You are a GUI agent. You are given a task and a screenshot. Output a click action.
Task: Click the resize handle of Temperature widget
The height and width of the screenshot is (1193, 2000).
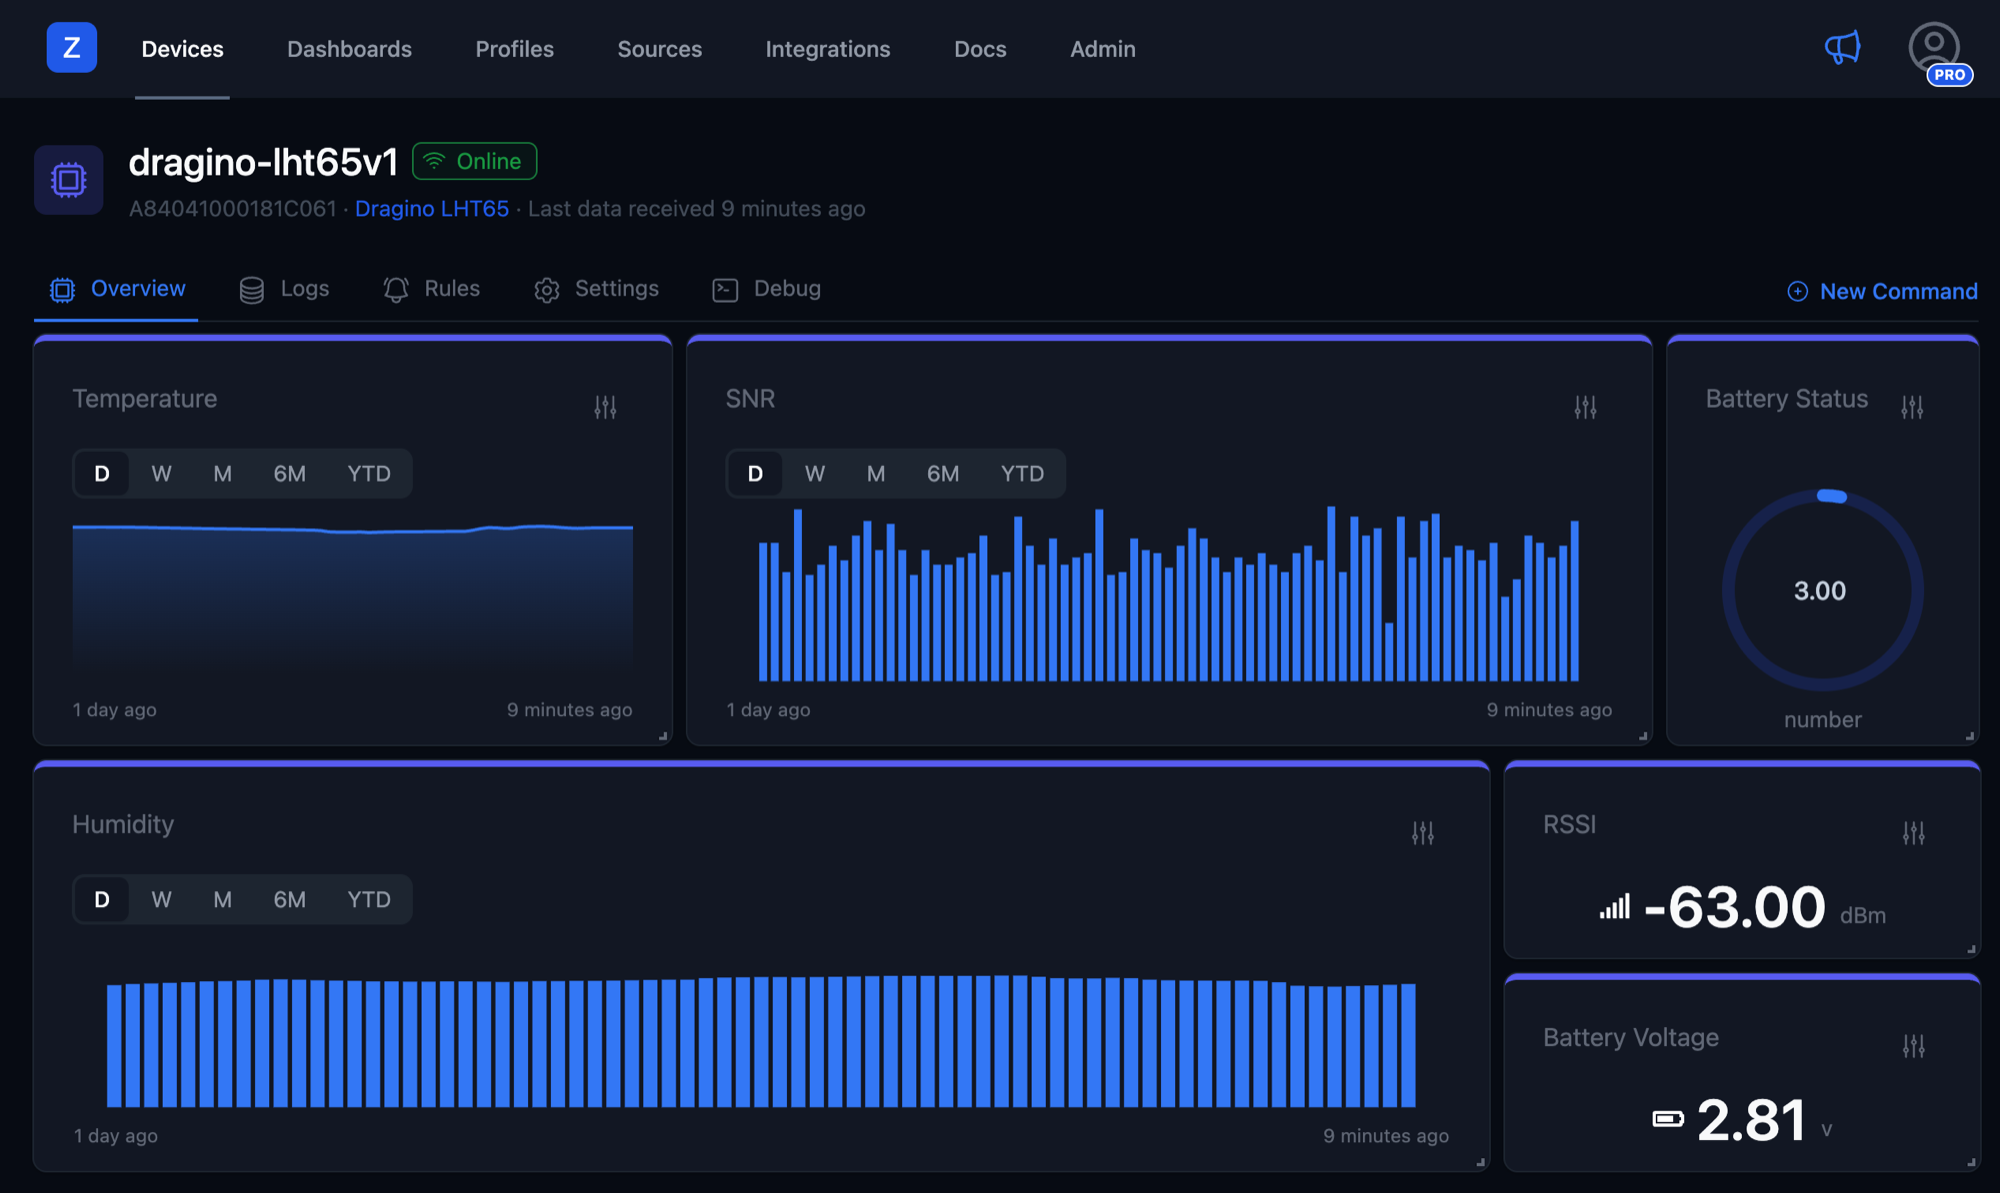coord(663,736)
